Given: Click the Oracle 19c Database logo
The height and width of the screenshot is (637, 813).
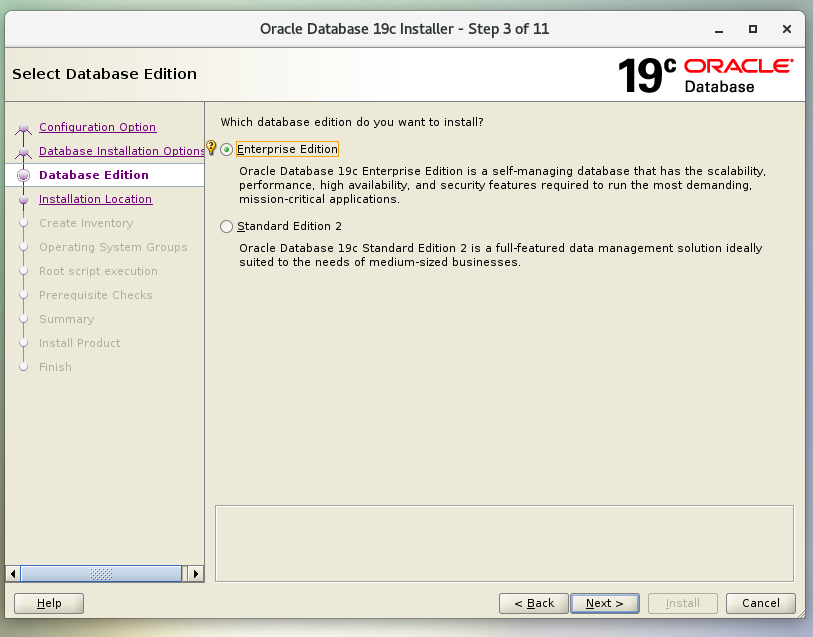Looking at the screenshot, I should pos(704,75).
